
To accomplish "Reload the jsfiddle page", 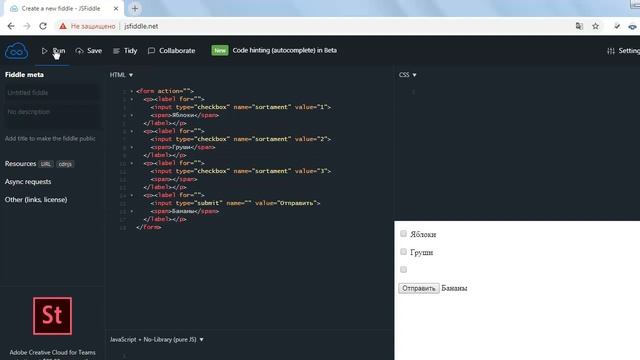I will (x=43, y=26).
